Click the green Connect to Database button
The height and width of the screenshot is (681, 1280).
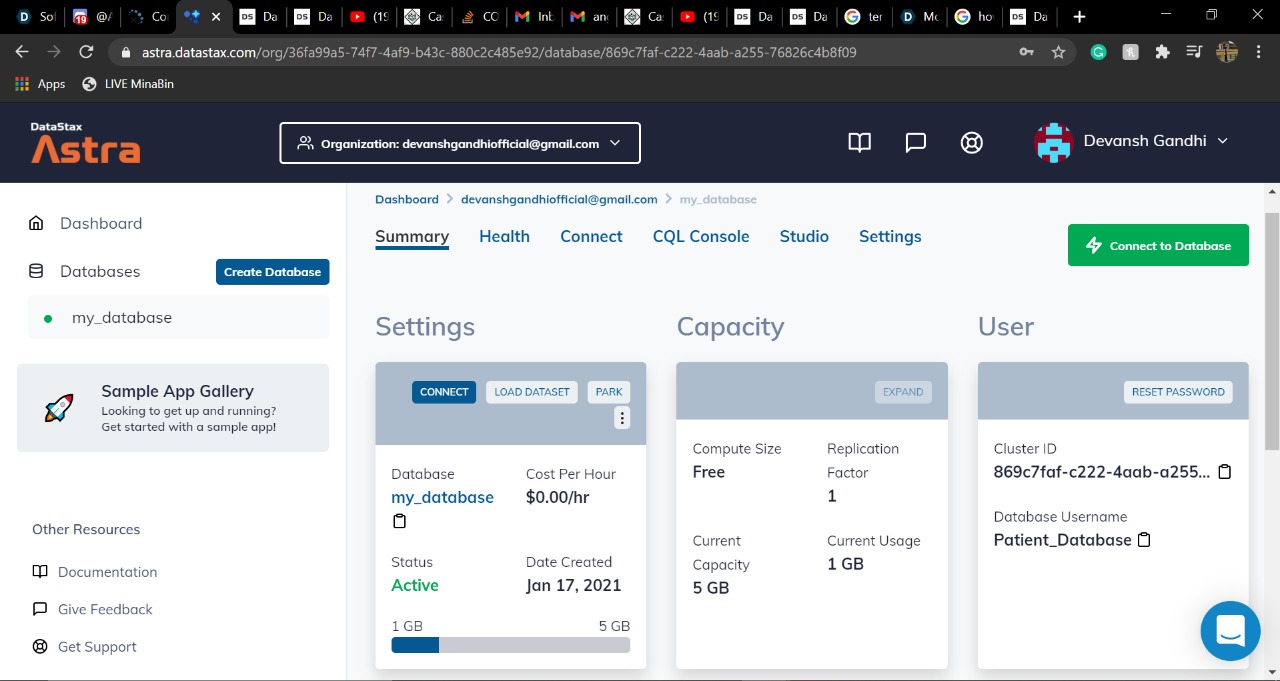[x=1158, y=245]
